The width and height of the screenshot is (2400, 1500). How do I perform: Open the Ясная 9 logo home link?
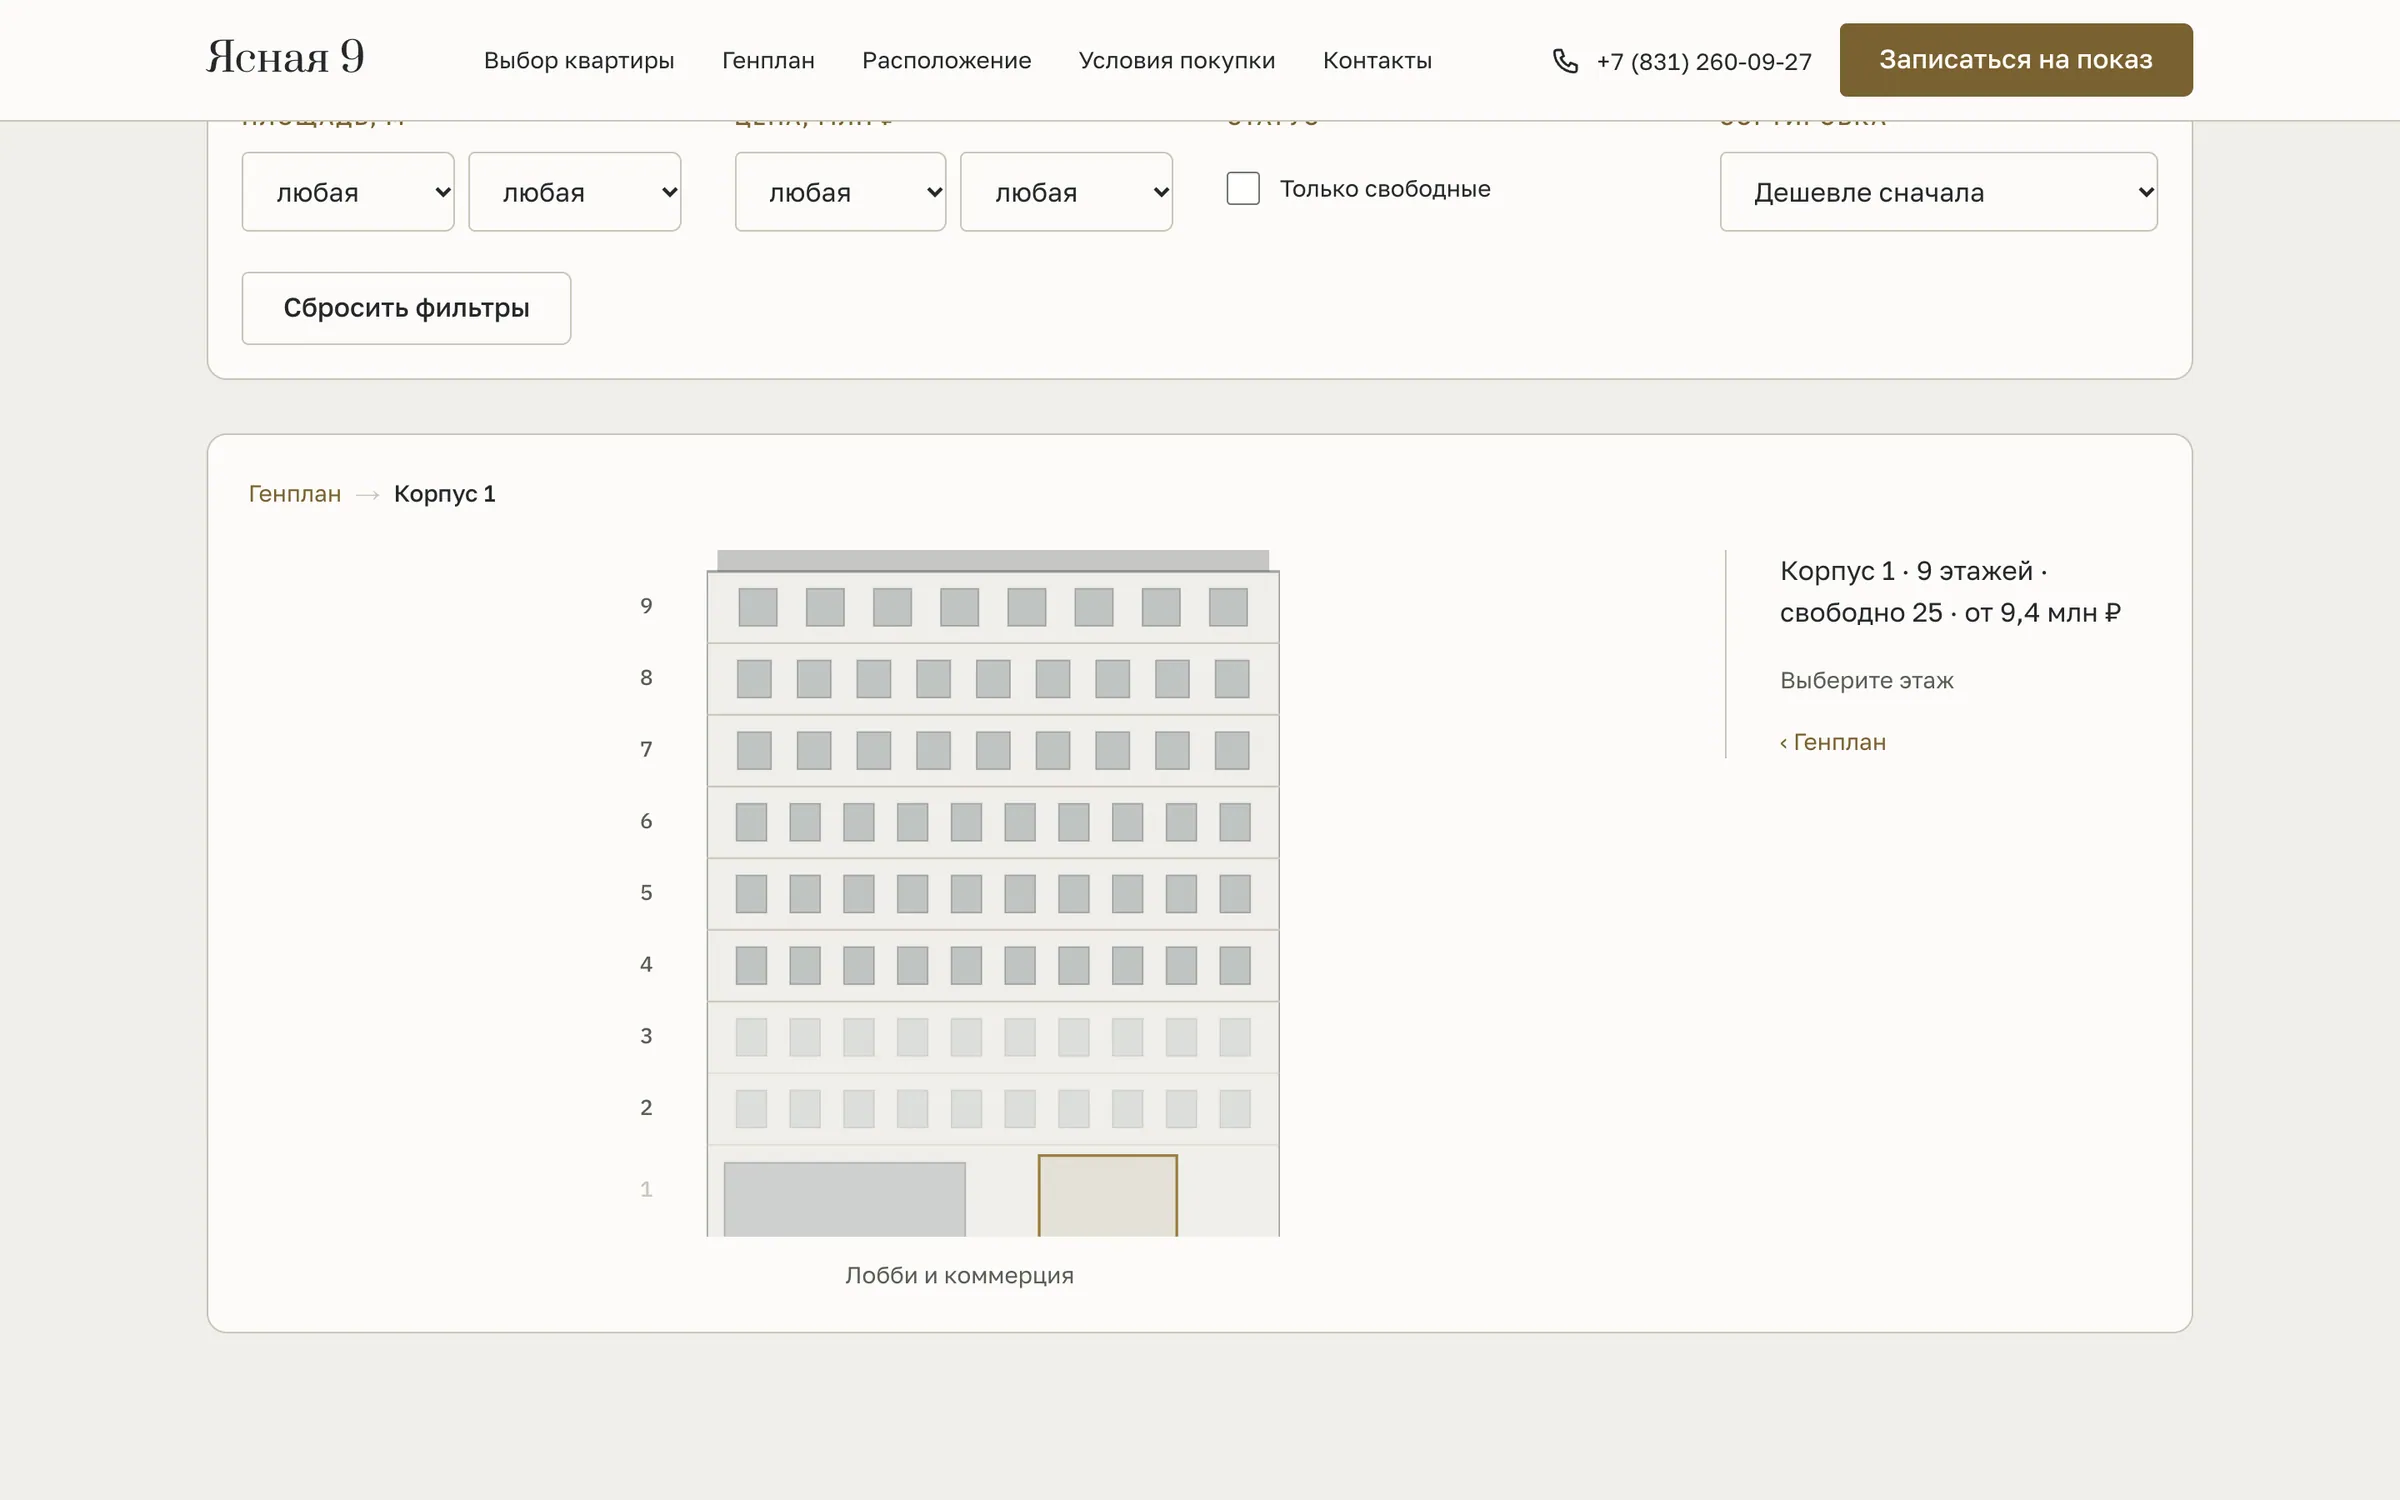point(285,58)
